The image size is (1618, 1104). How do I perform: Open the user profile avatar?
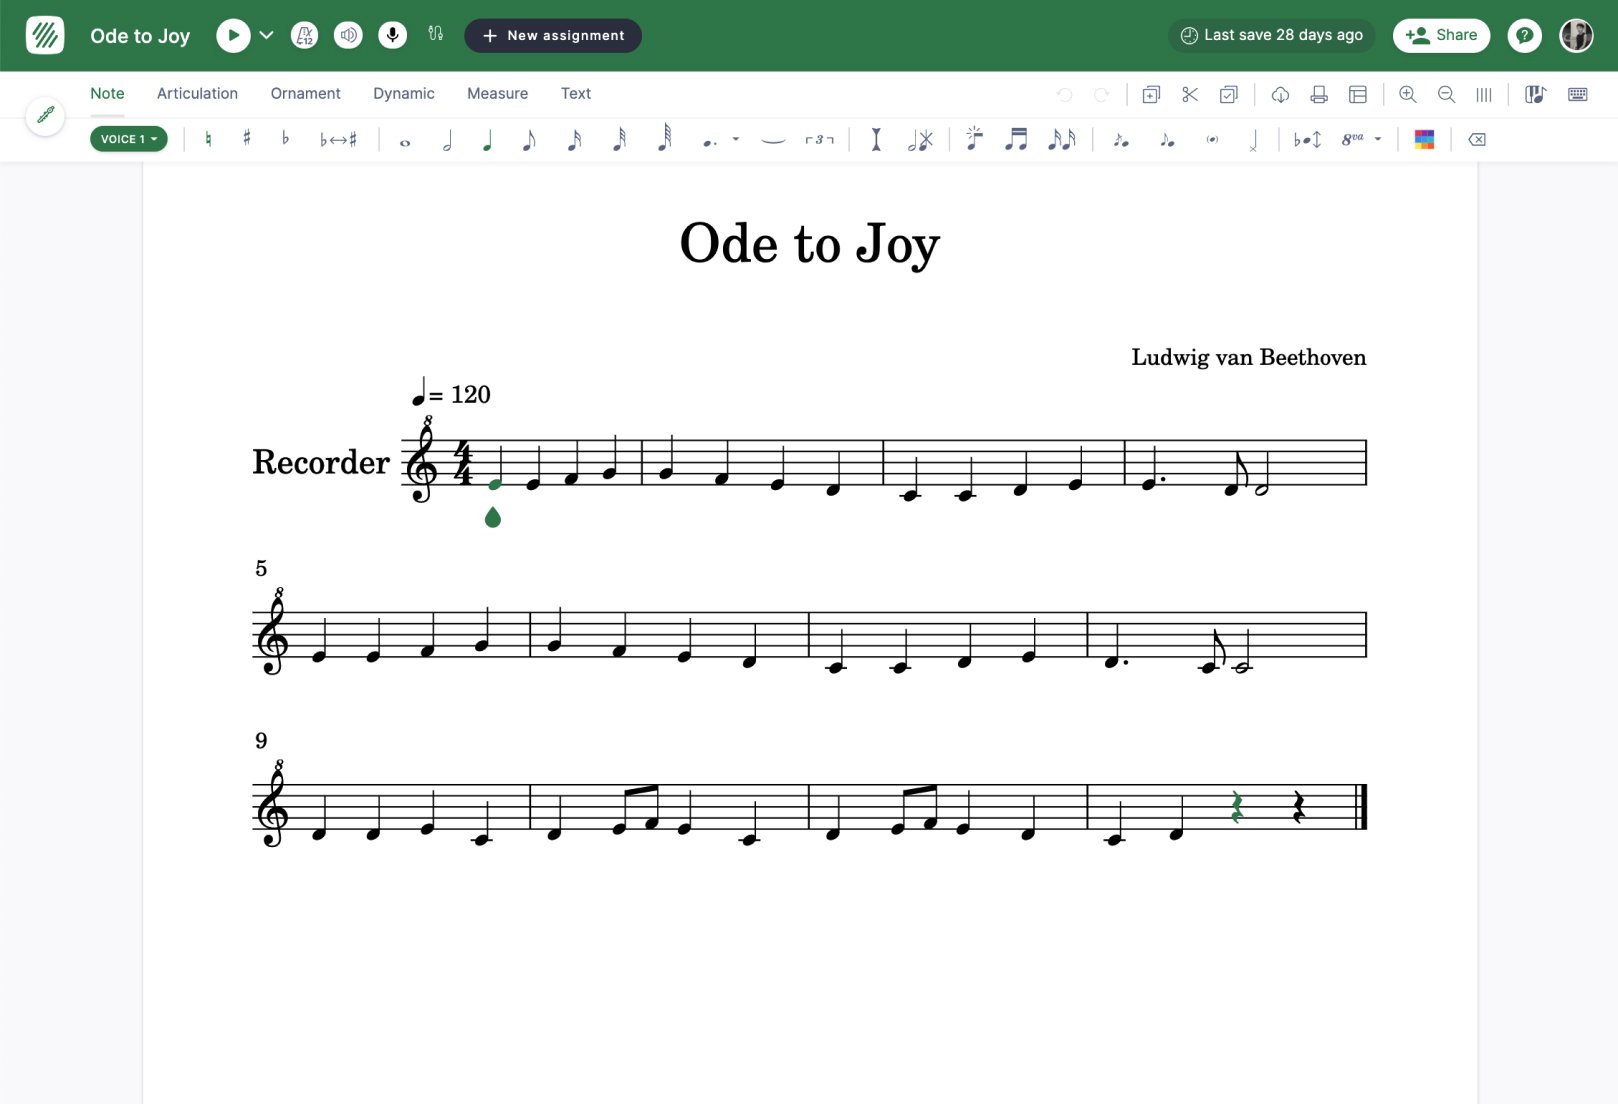[1577, 36]
